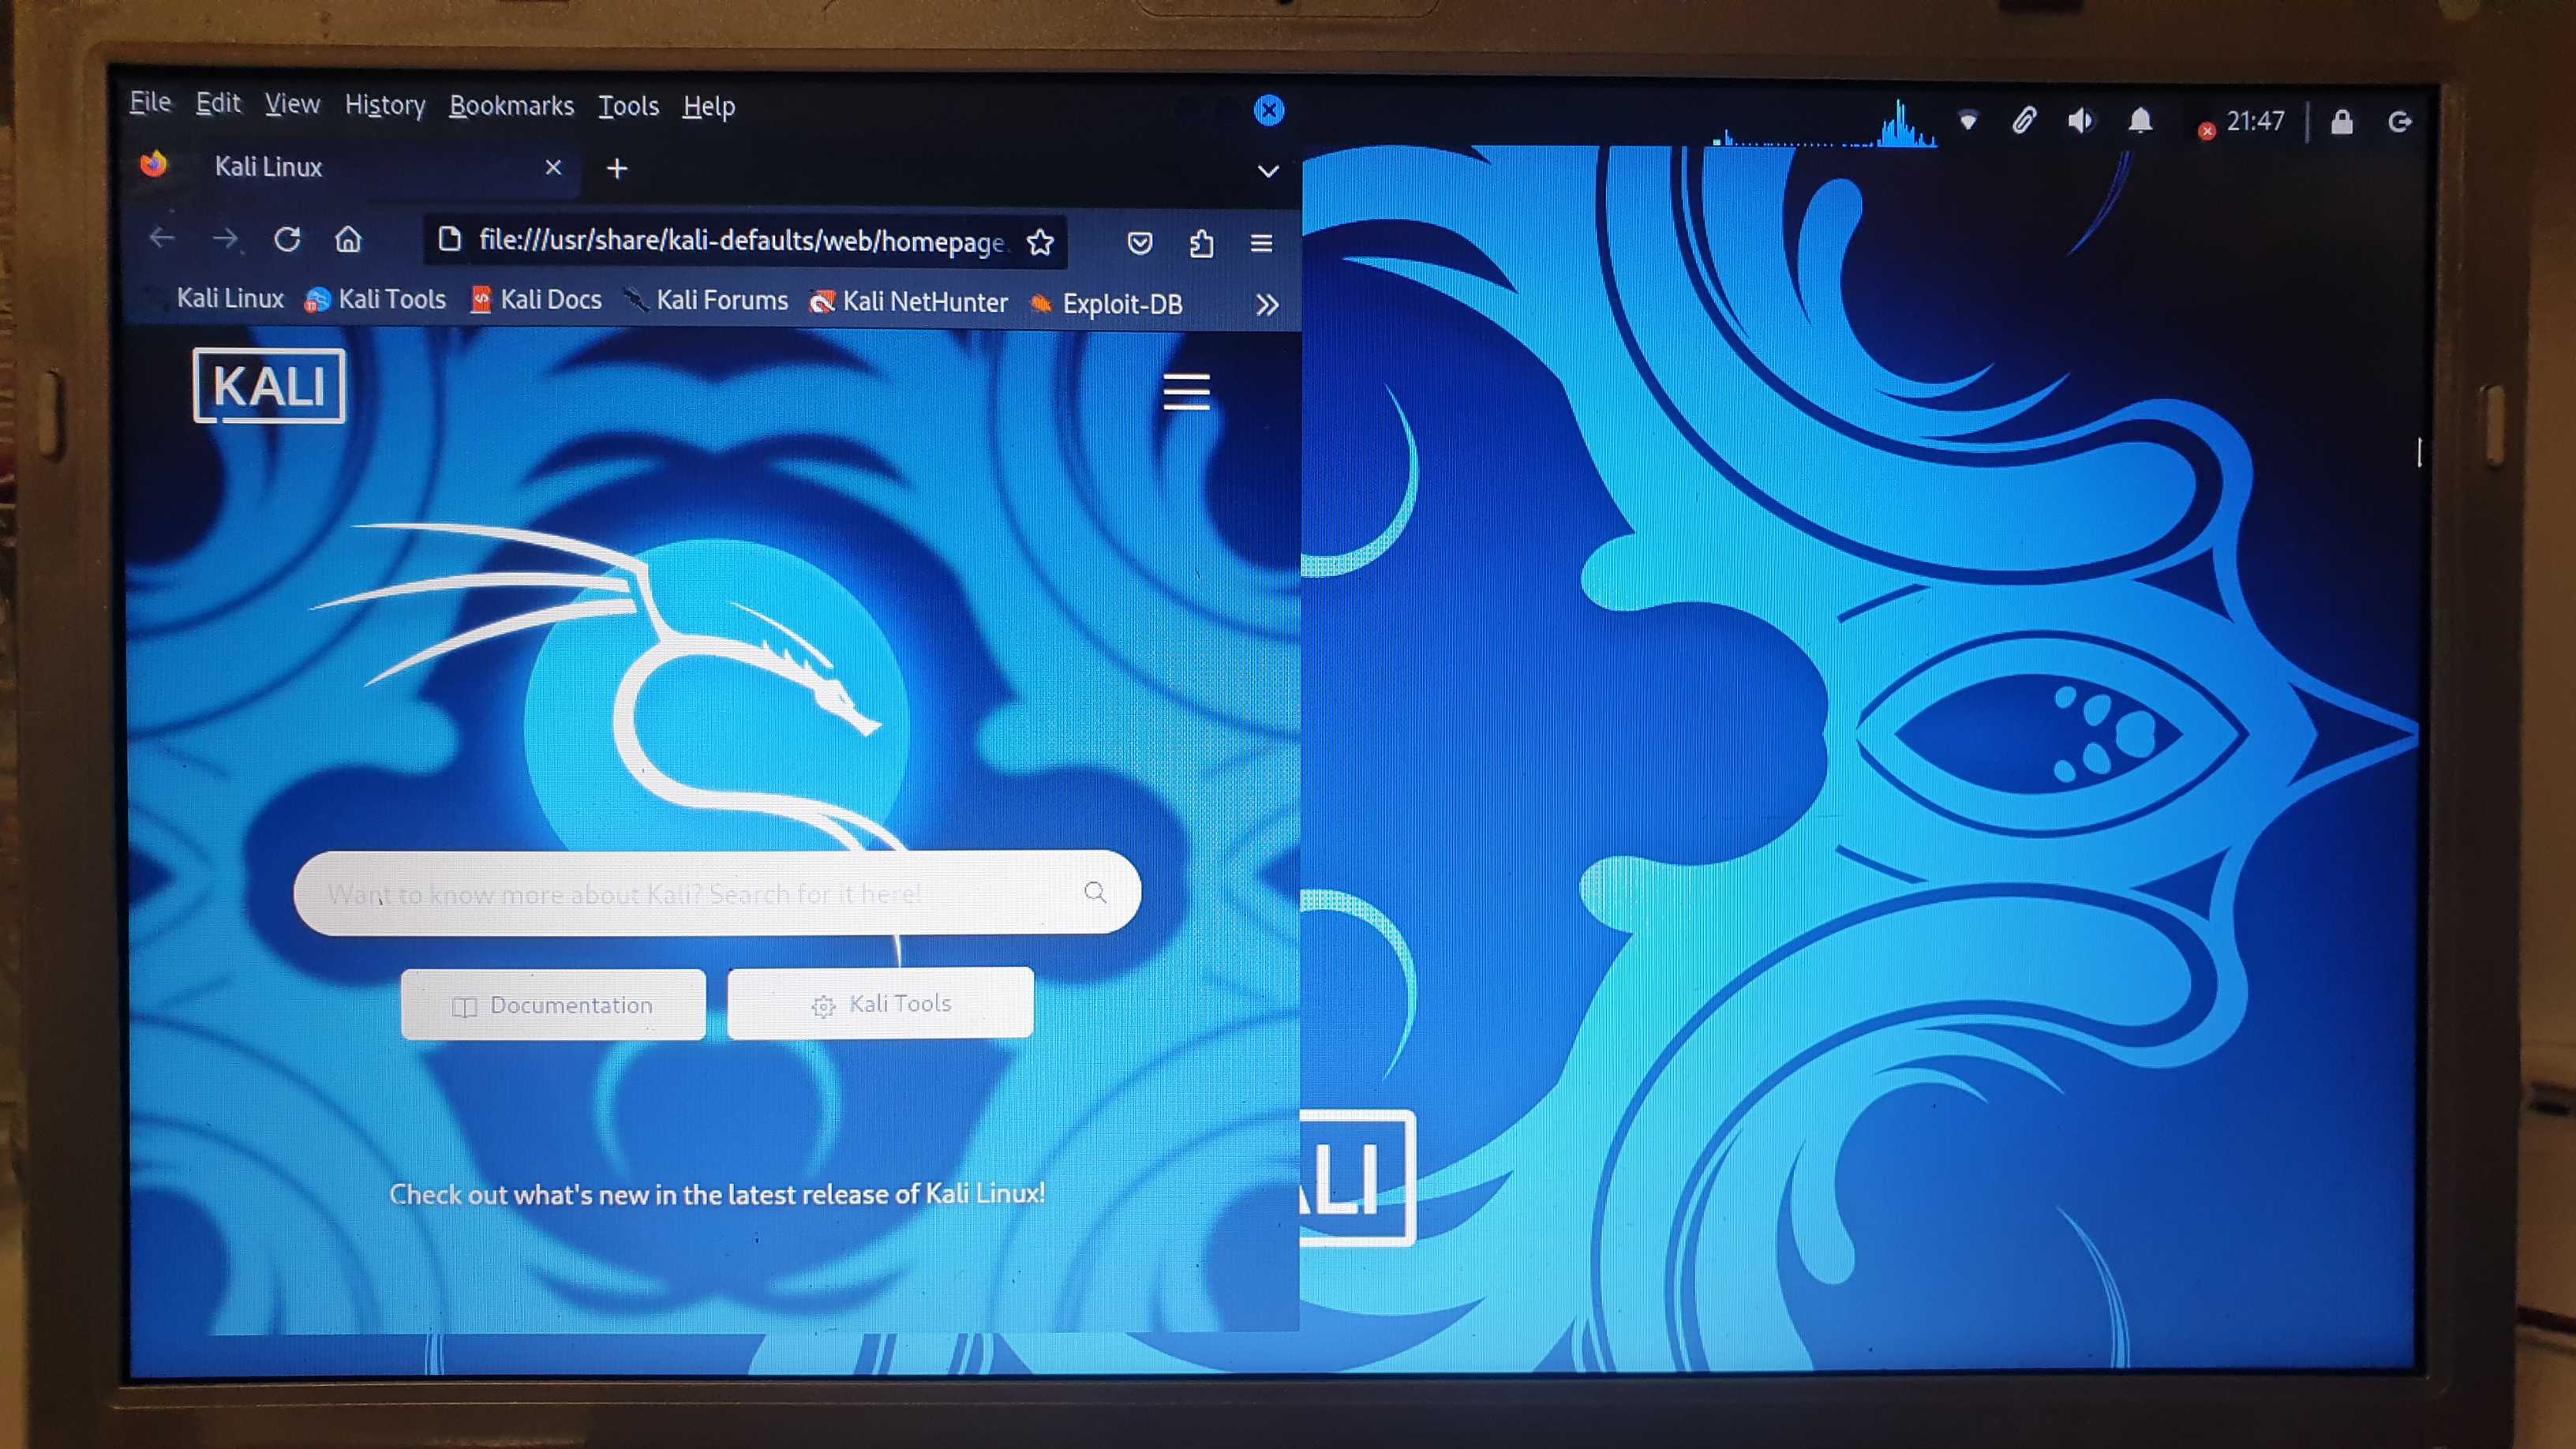Save page to Pocket
The height and width of the screenshot is (1449, 2576).
click(1140, 243)
